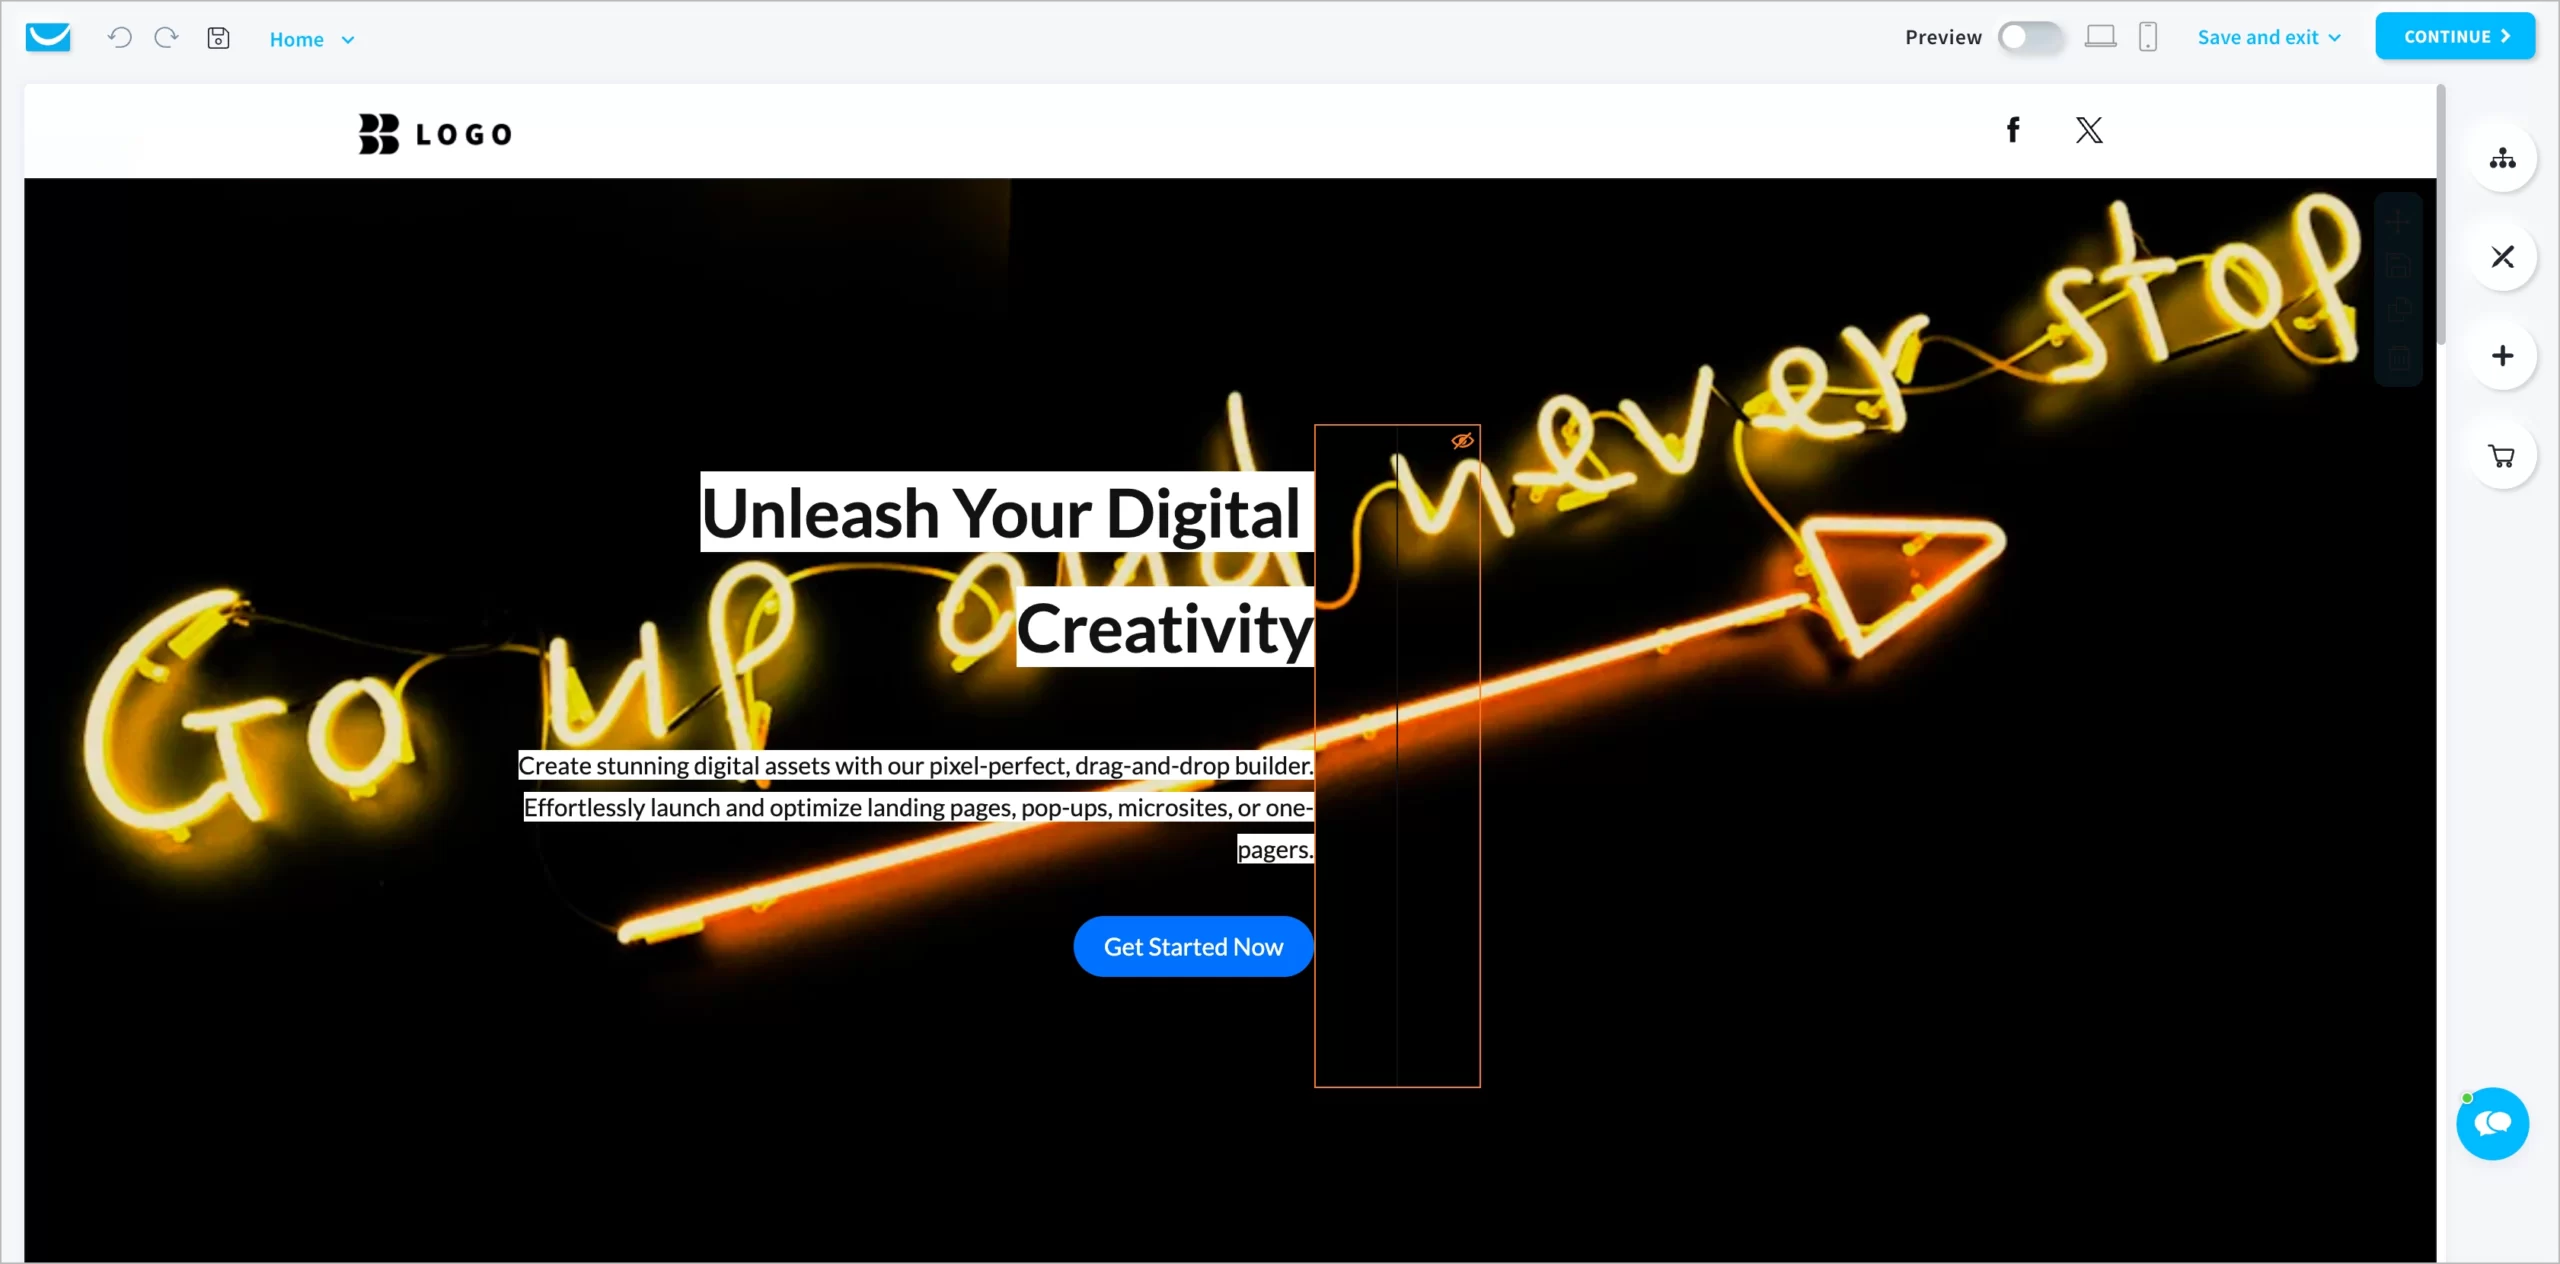Click the page vertical scrollbar thumb
The height and width of the screenshot is (1264, 2560).
click(2440, 215)
